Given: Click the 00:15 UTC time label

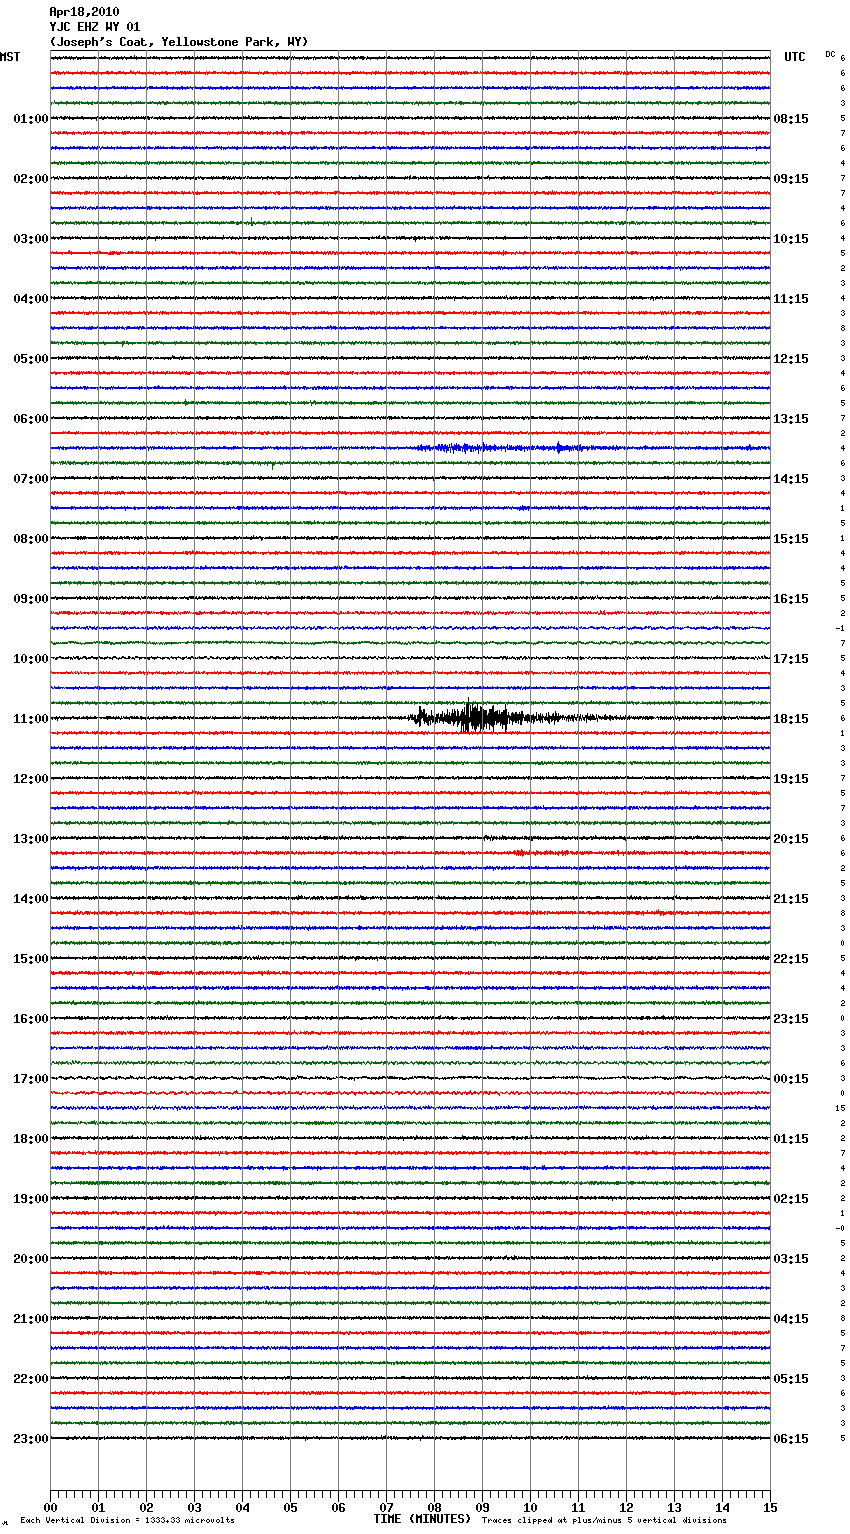Looking at the screenshot, I should [791, 1079].
